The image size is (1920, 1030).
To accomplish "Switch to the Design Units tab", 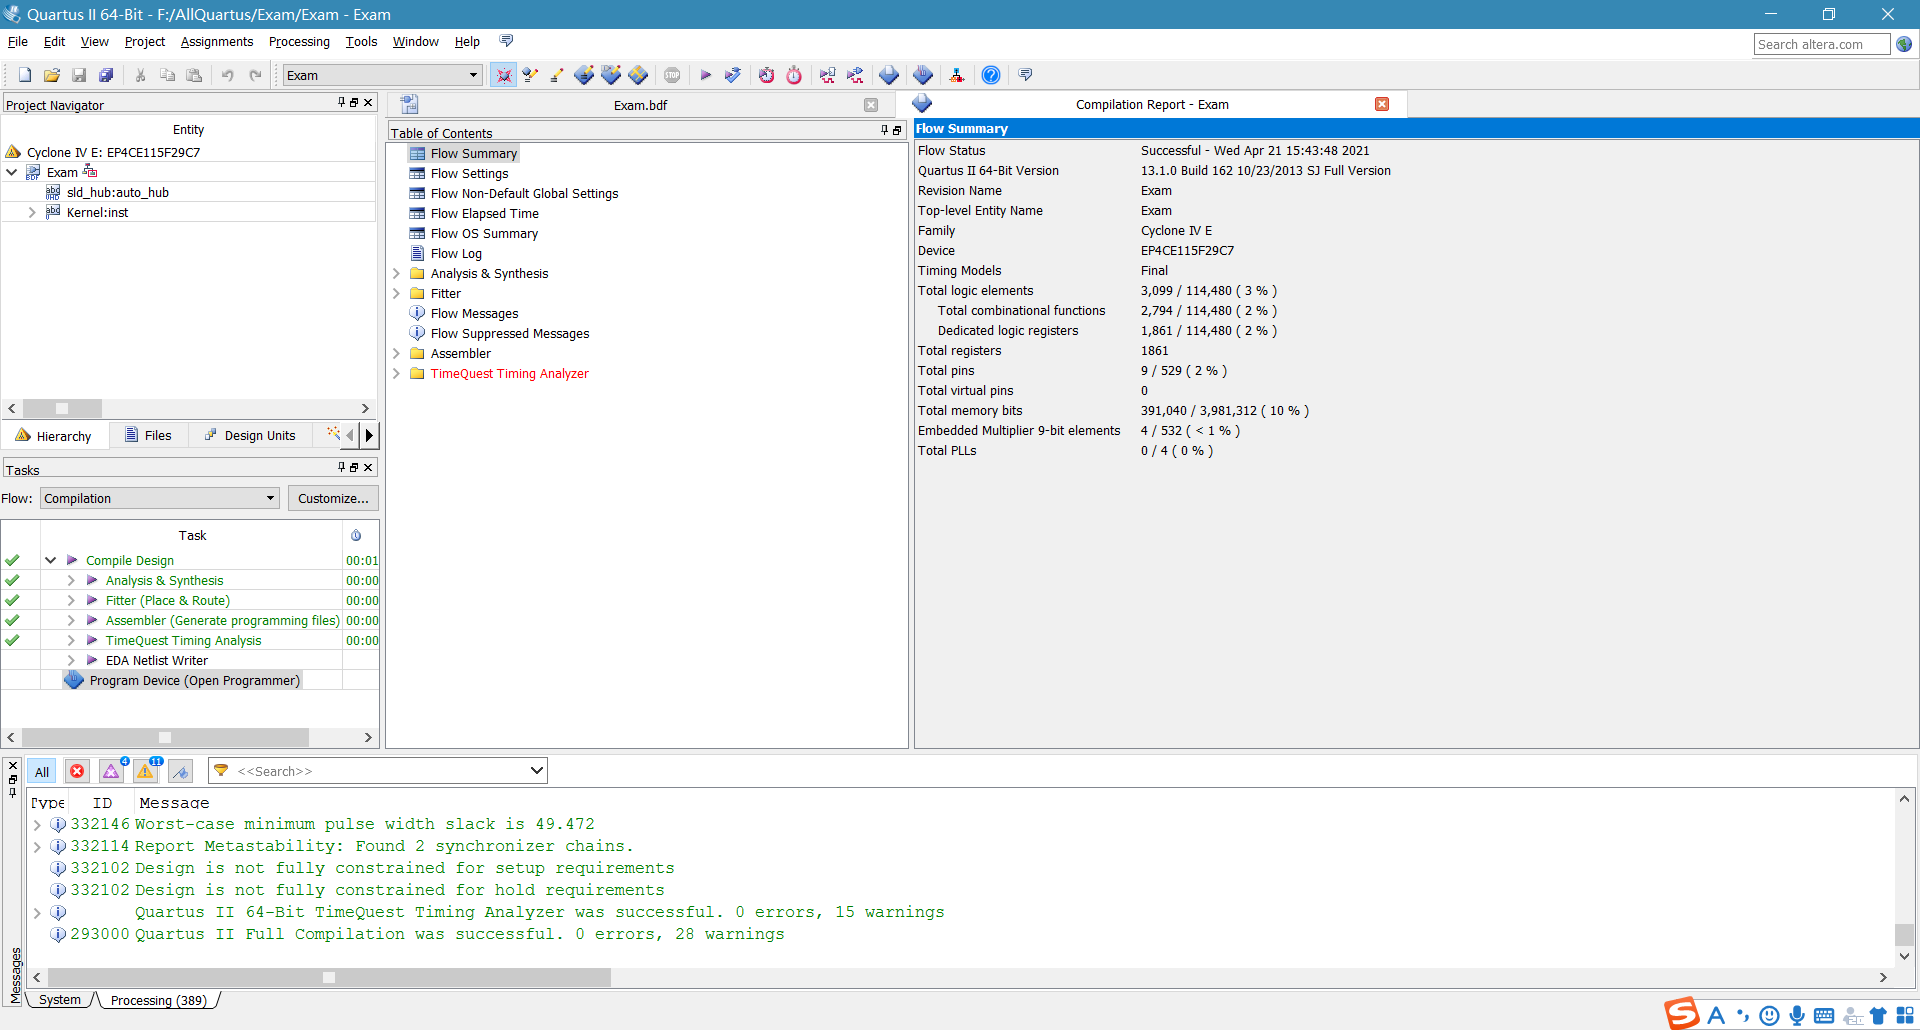I will tap(250, 435).
